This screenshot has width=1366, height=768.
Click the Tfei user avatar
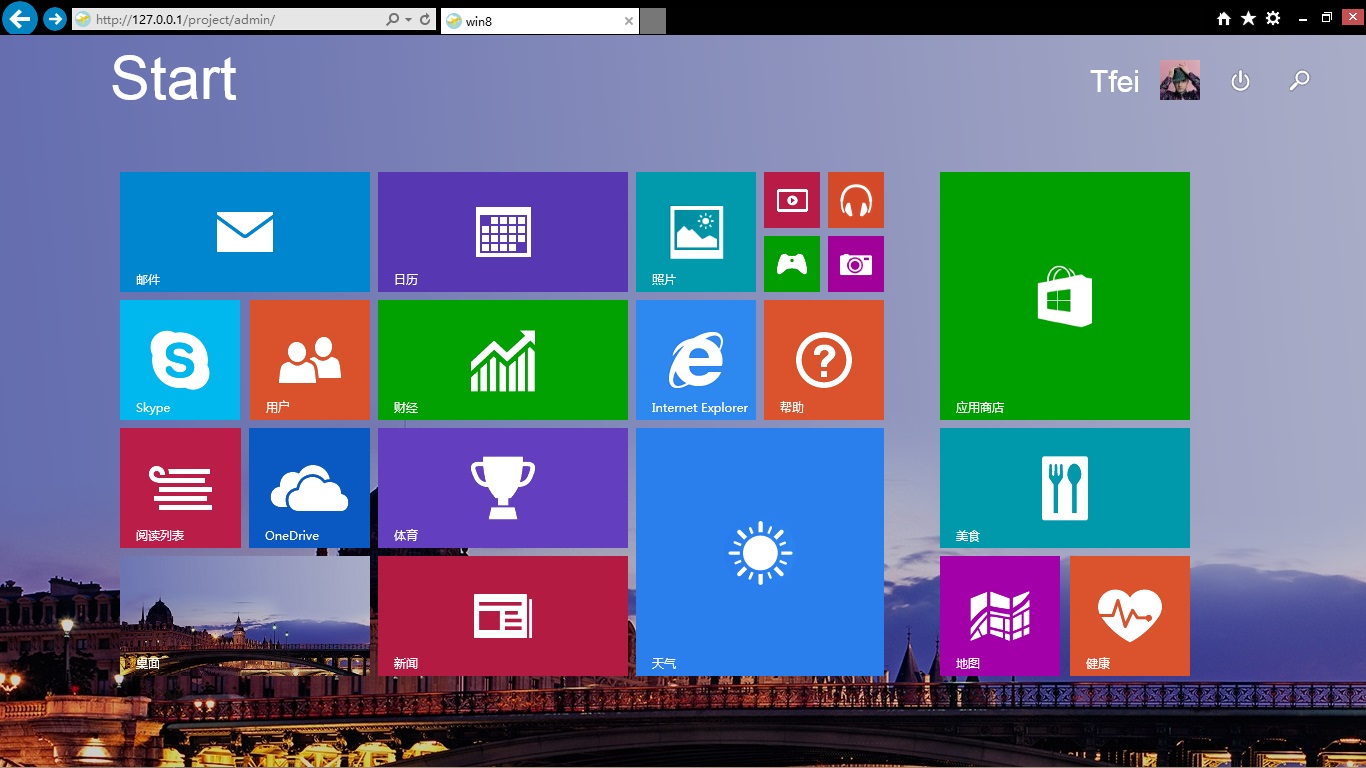pos(1180,80)
